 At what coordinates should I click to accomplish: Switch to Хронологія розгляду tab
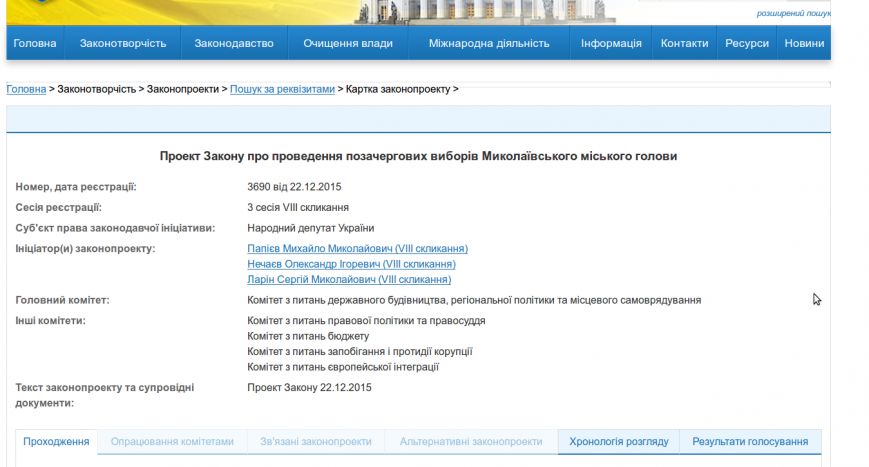click(619, 442)
